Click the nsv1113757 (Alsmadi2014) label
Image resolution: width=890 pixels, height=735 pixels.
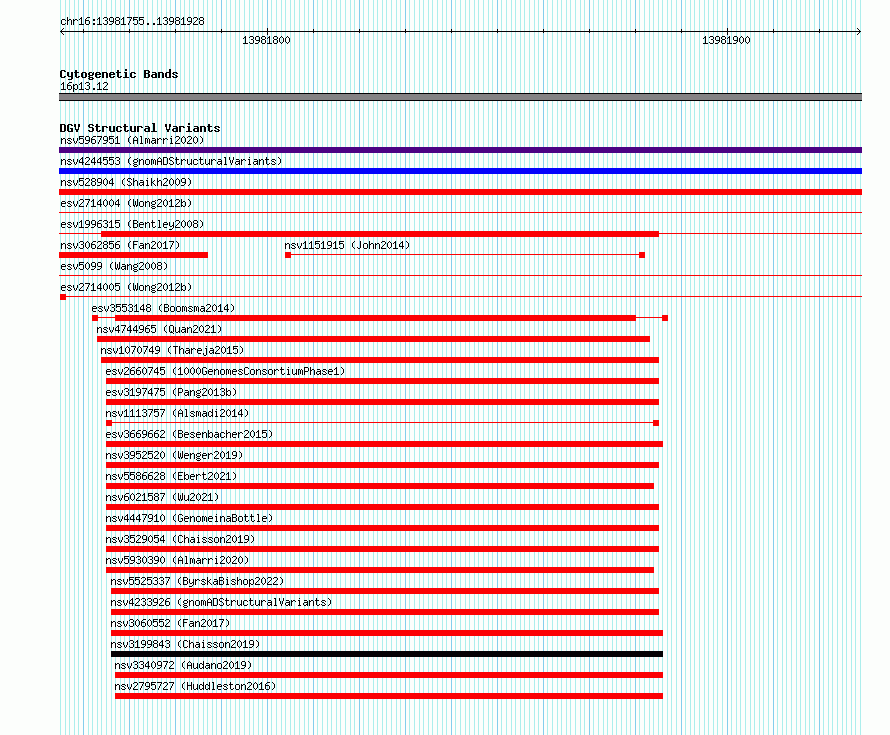177,413
